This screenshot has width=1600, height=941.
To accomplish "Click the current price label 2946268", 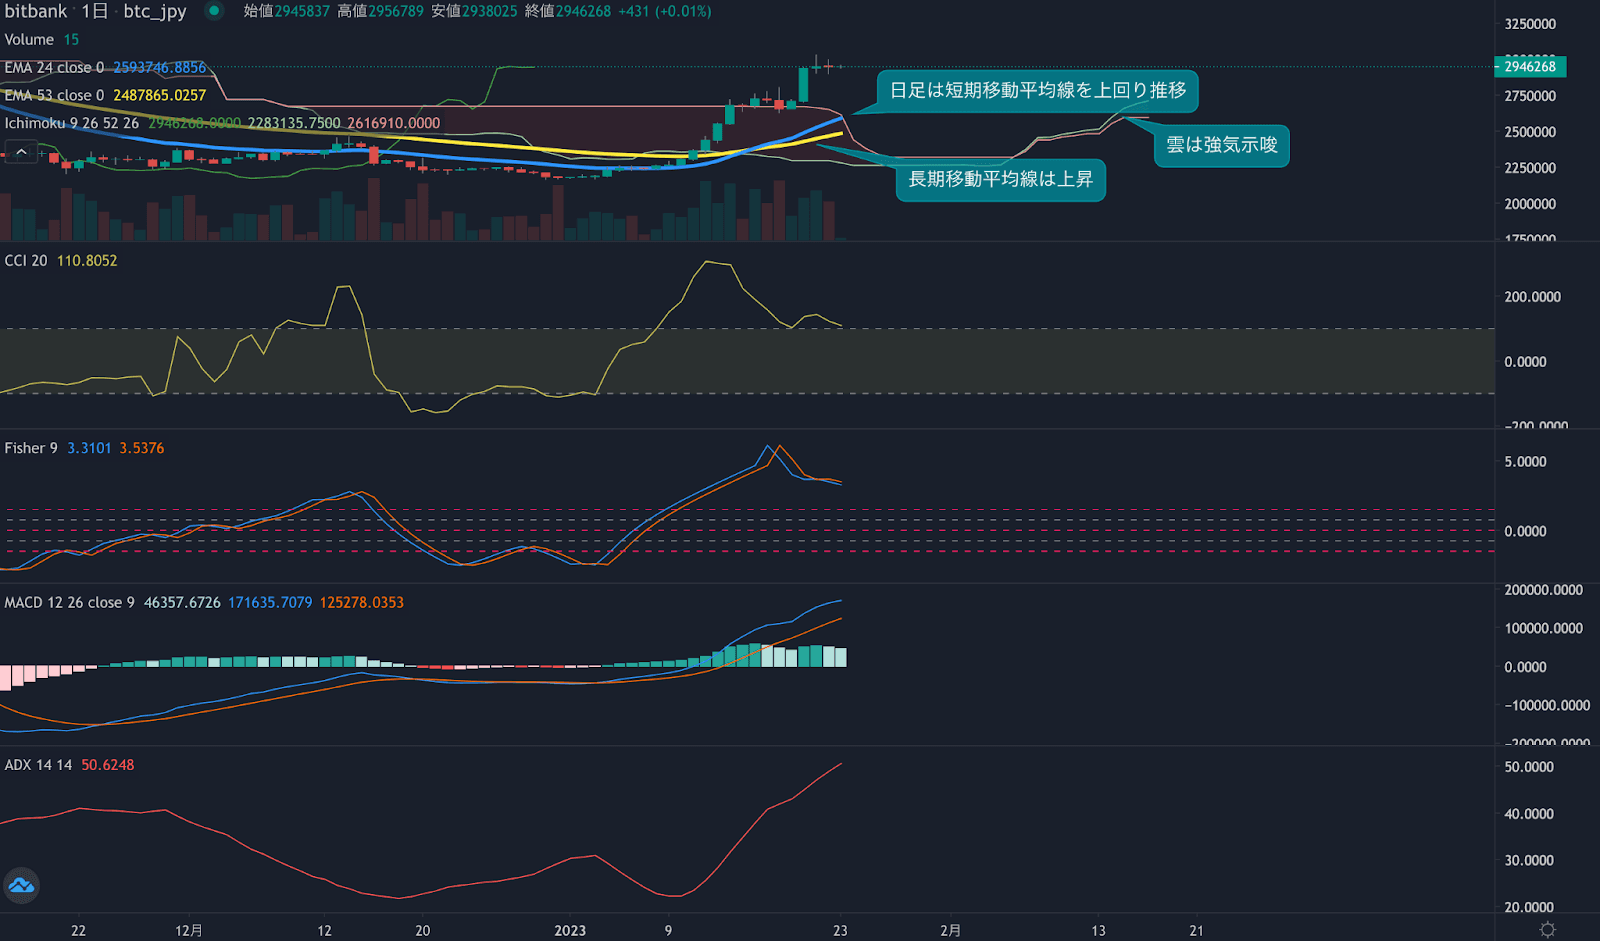I will click(1530, 67).
